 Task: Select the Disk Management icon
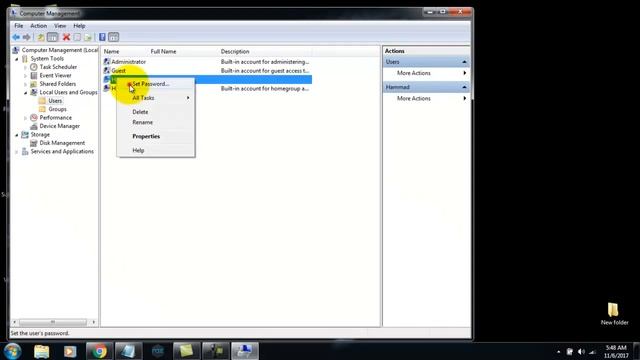[x=34, y=143]
